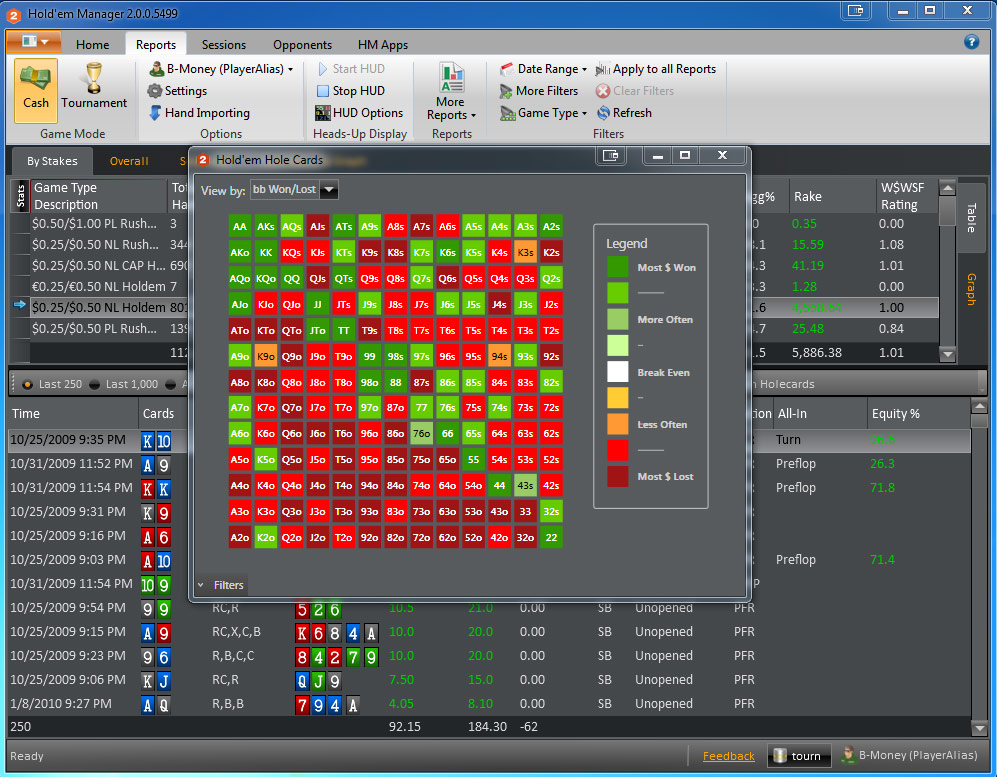Click the tourn status bar icon
Image resolution: width=997 pixels, height=777 pixels.
780,755
